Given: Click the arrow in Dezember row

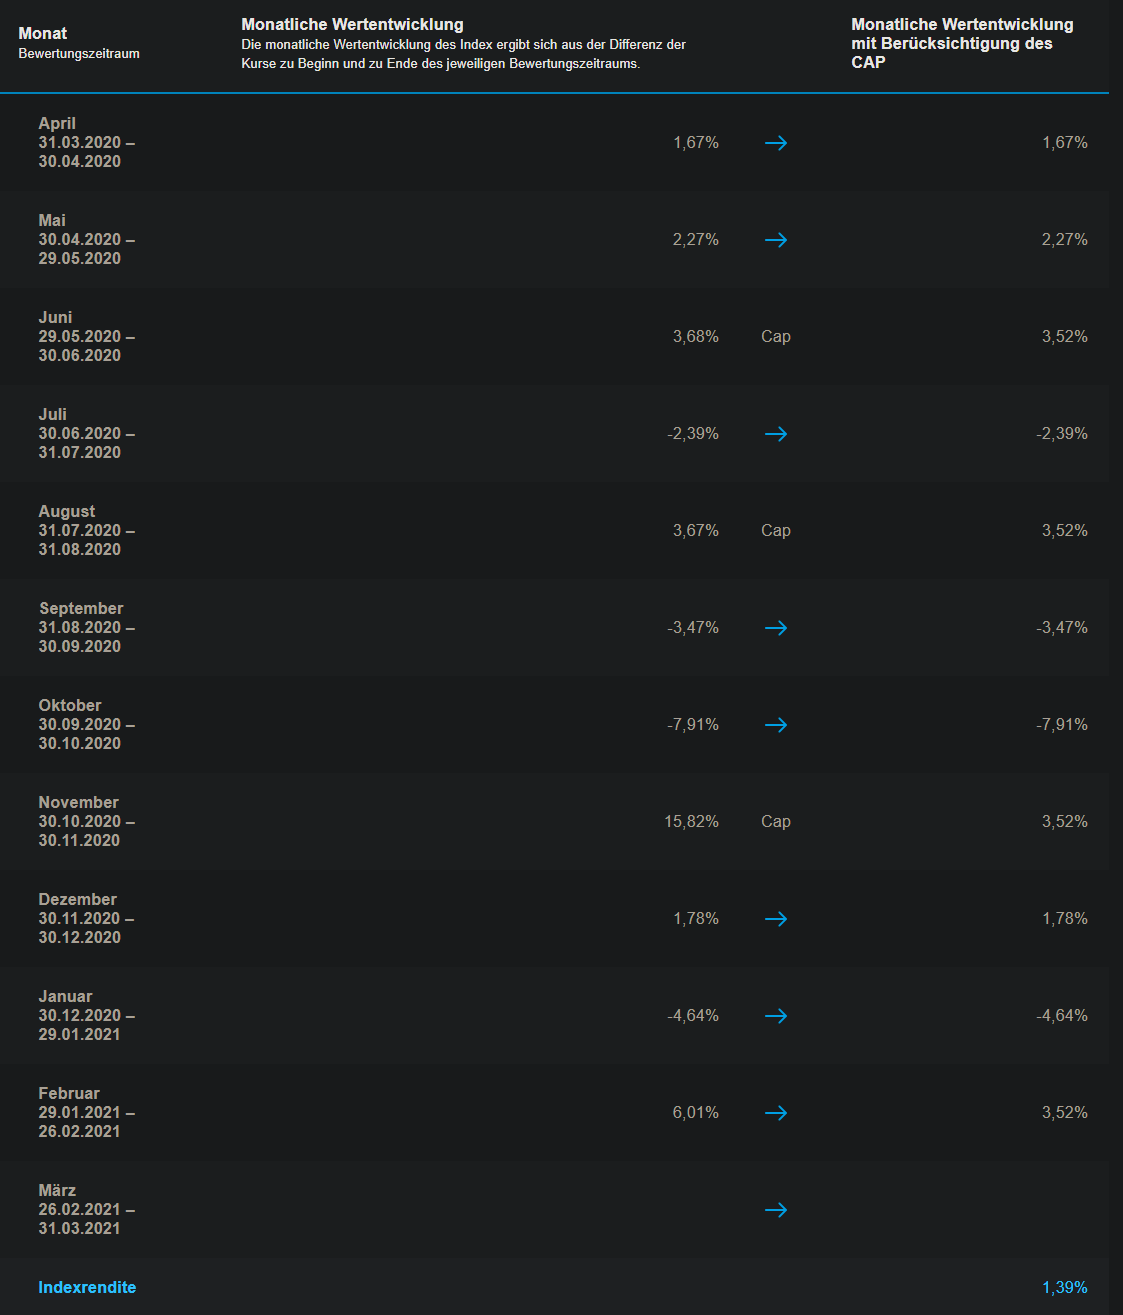Looking at the screenshot, I should (776, 919).
